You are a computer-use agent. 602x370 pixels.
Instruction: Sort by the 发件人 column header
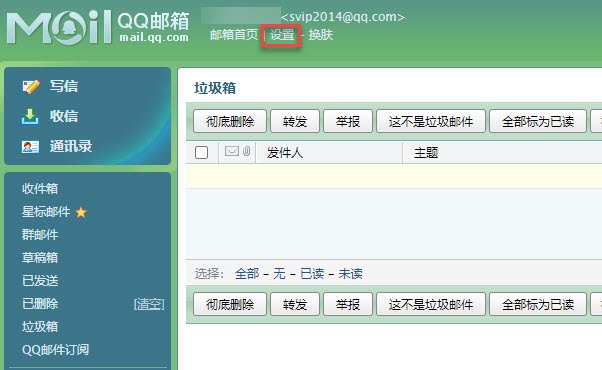point(285,153)
